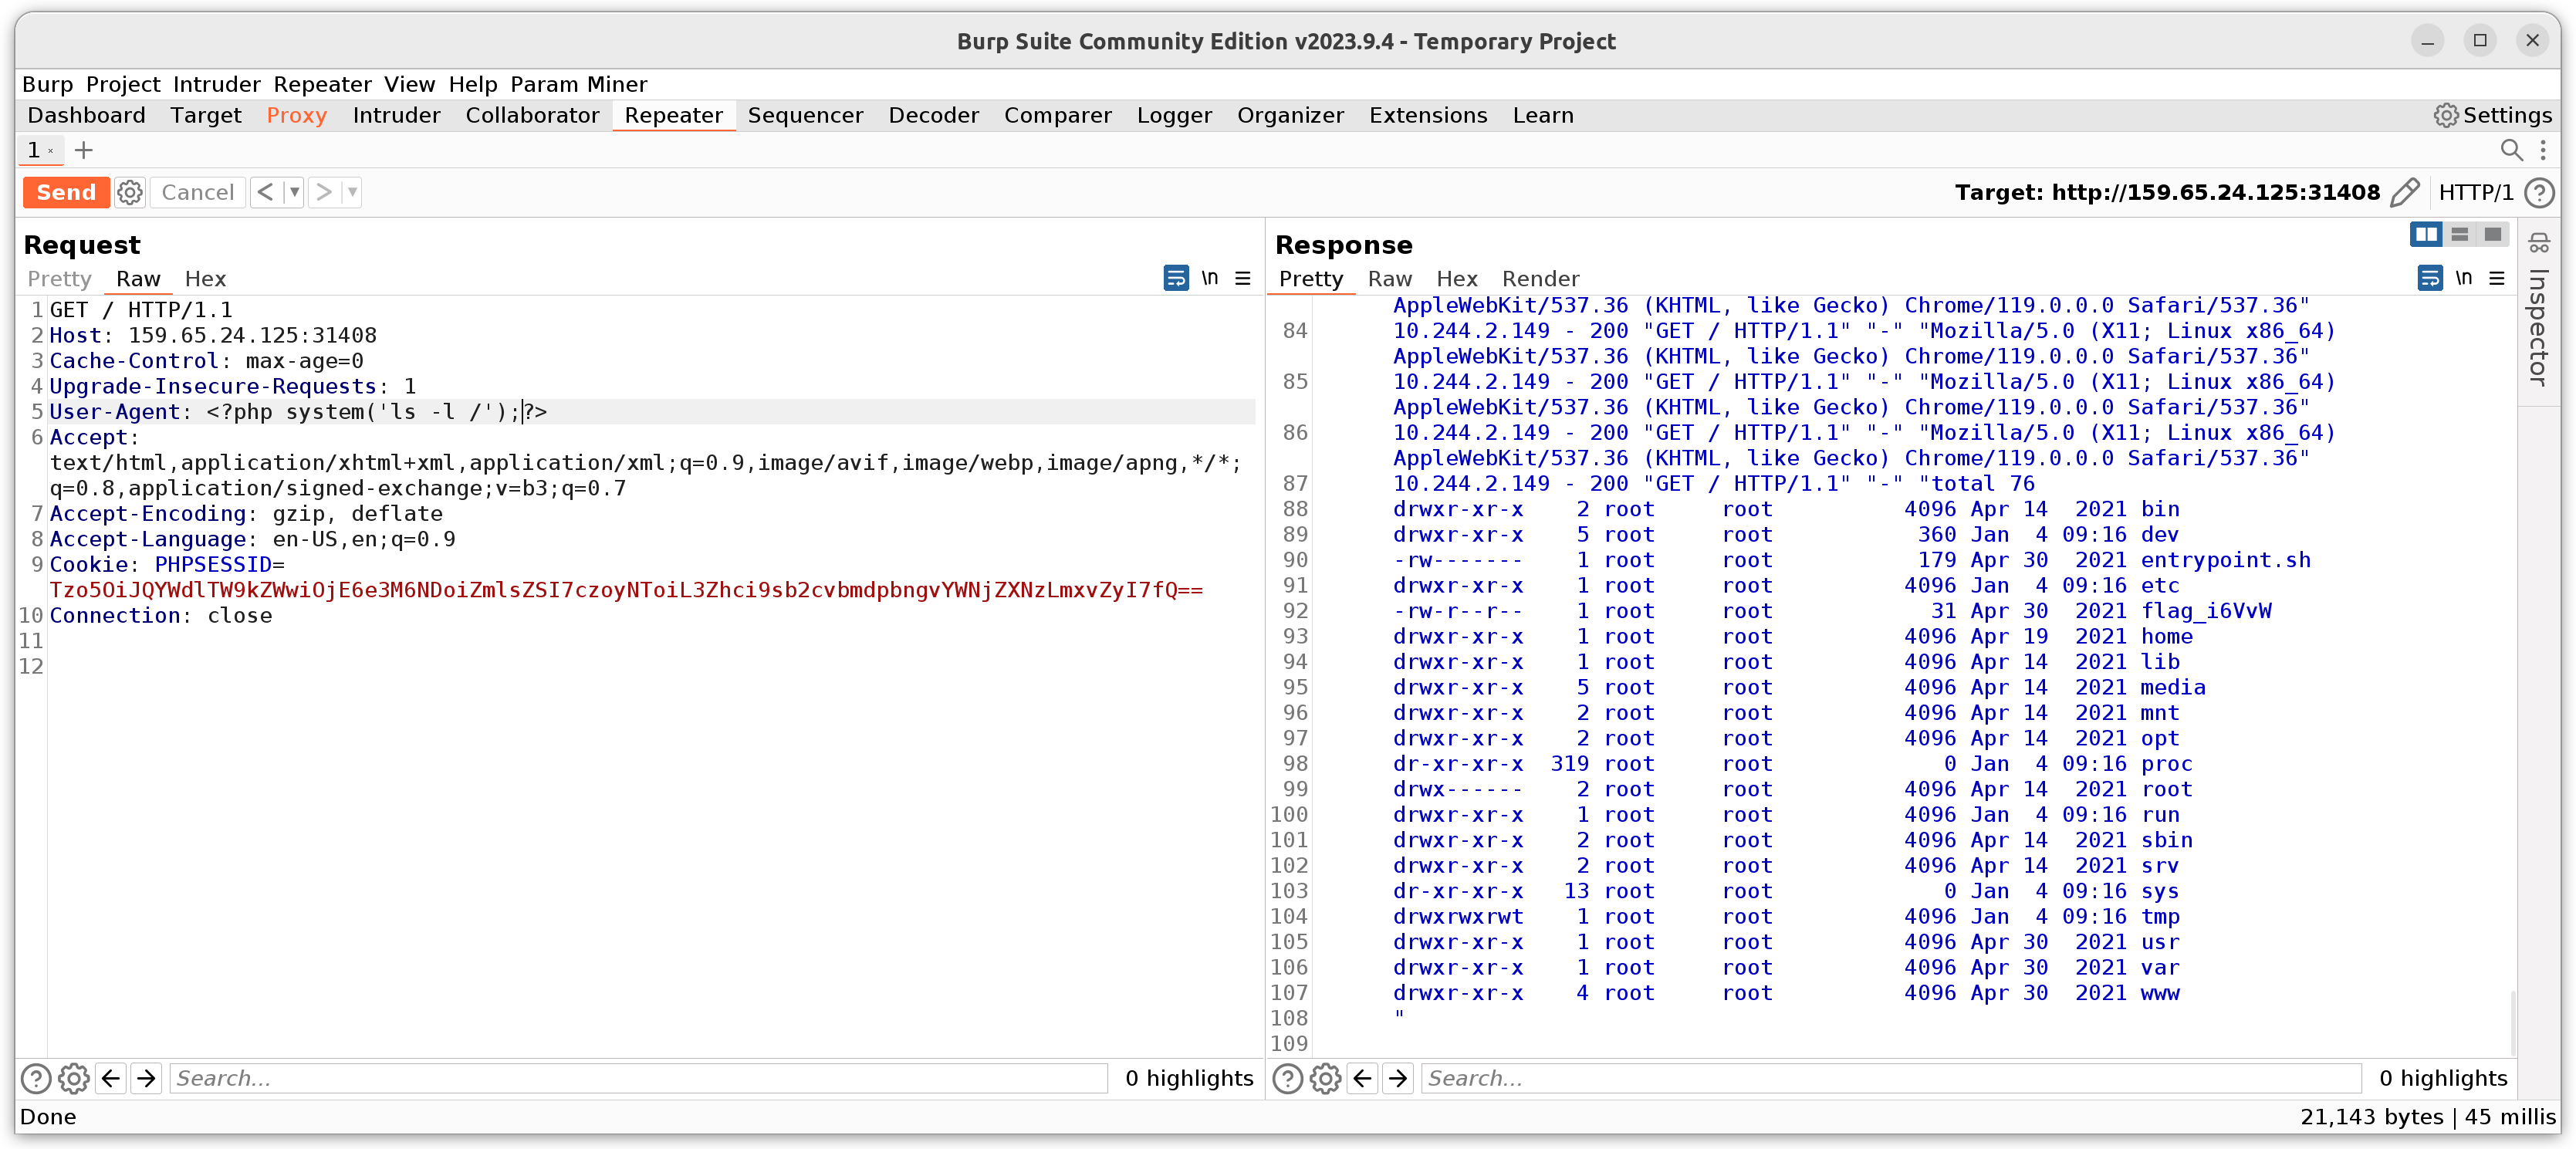Focus the Request search input field
Screen dimensions: 2576x1149
tap(639, 1078)
